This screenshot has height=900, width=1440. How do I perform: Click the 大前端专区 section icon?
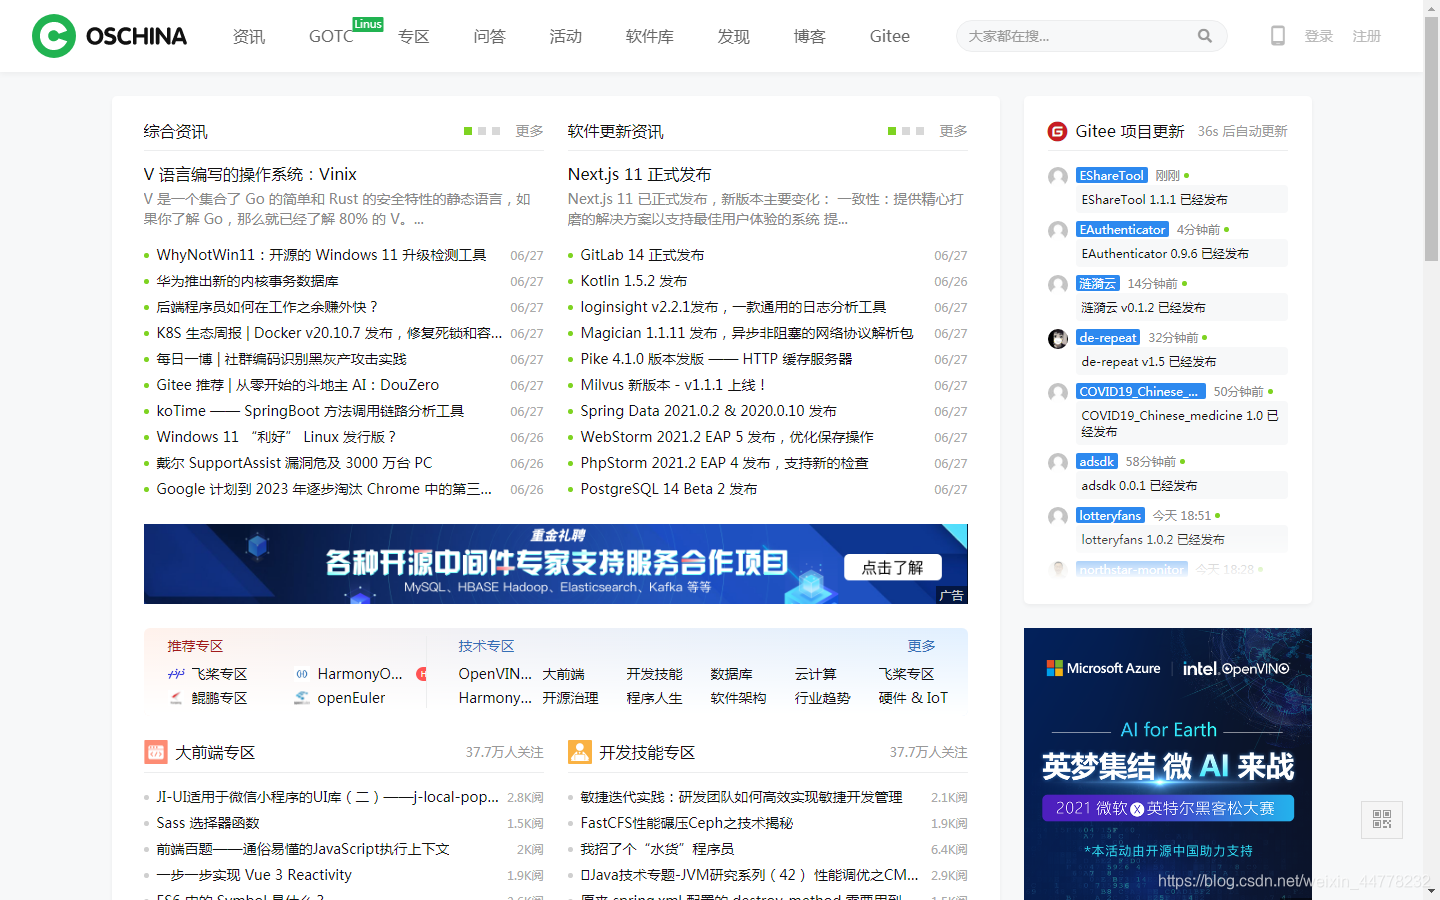[x=155, y=752]
